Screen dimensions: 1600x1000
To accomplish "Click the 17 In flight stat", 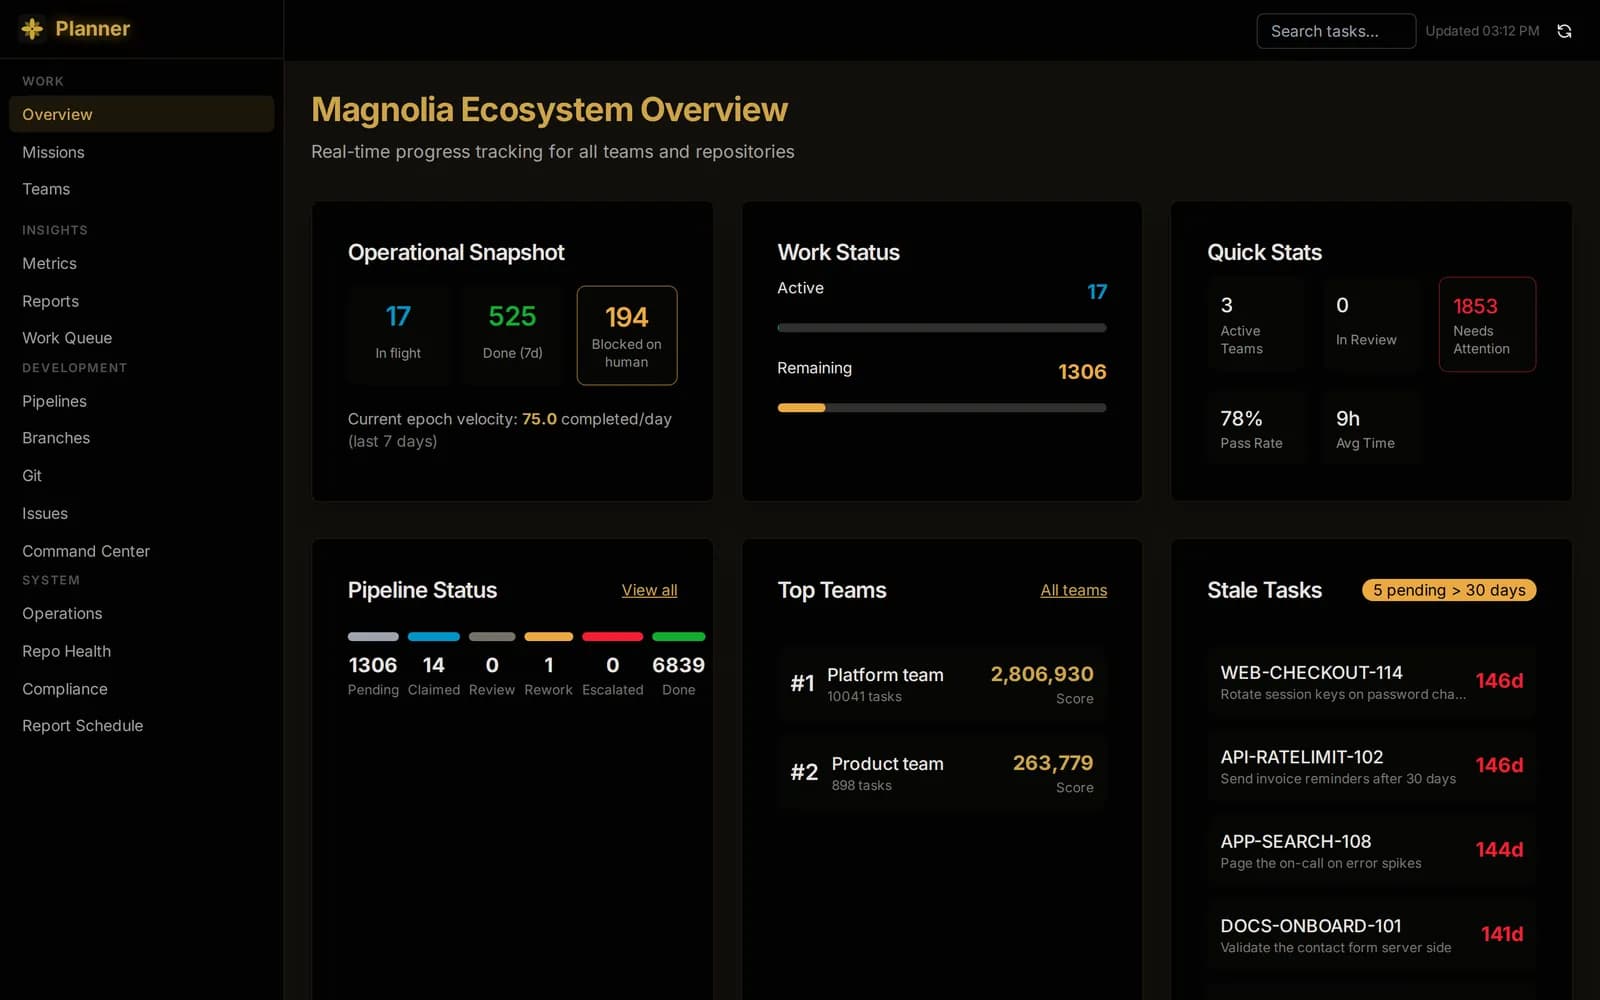I will tap(398, 335).
